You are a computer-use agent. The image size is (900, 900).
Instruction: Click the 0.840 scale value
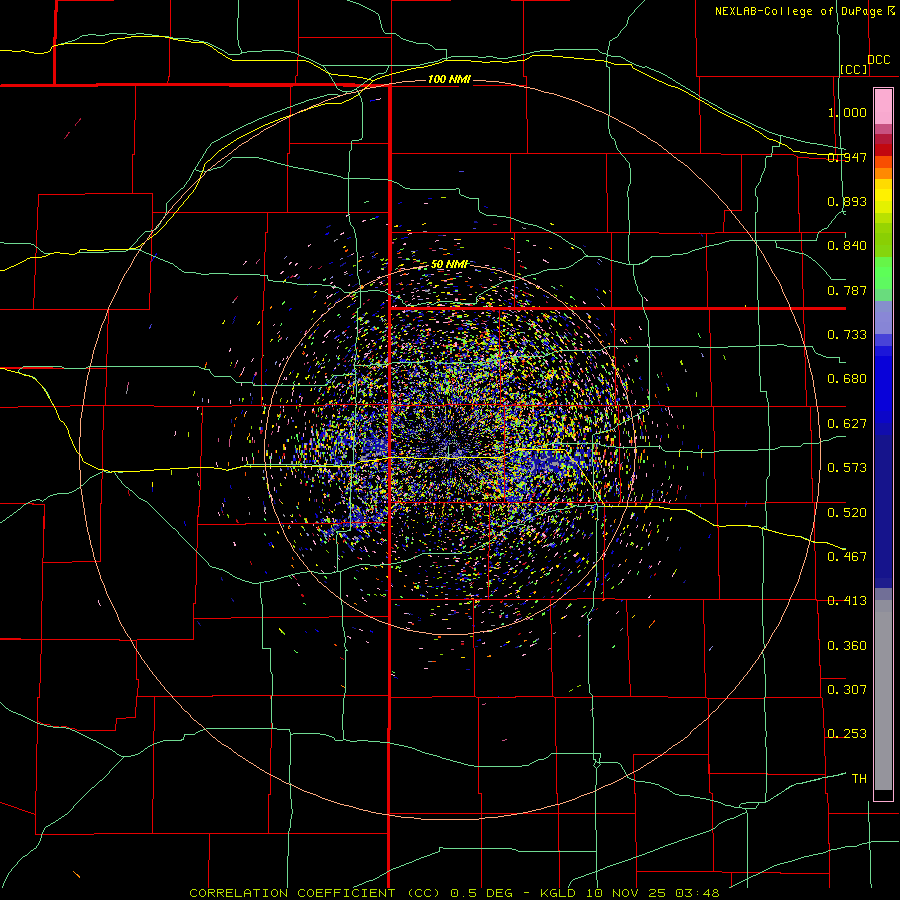[x=847, y=246]
